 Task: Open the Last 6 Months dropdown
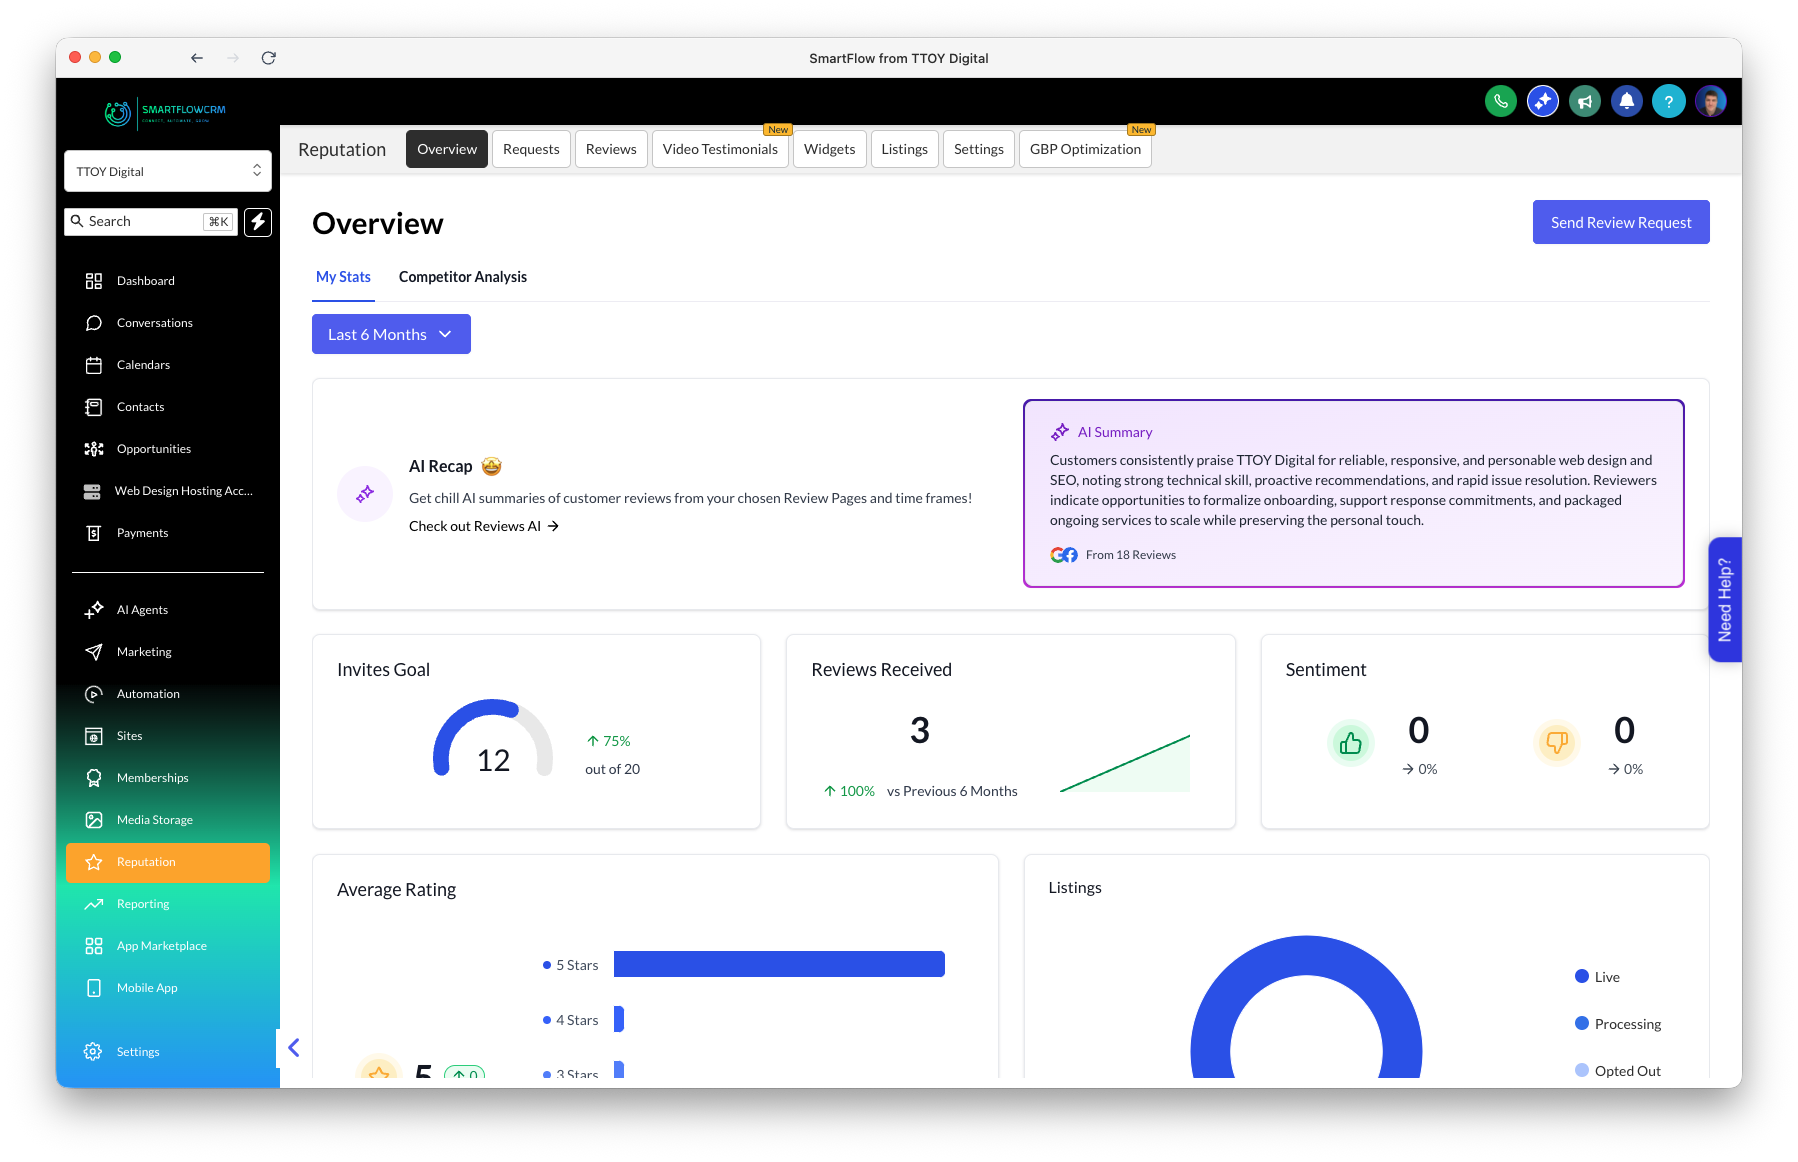(x=391, y=334)
